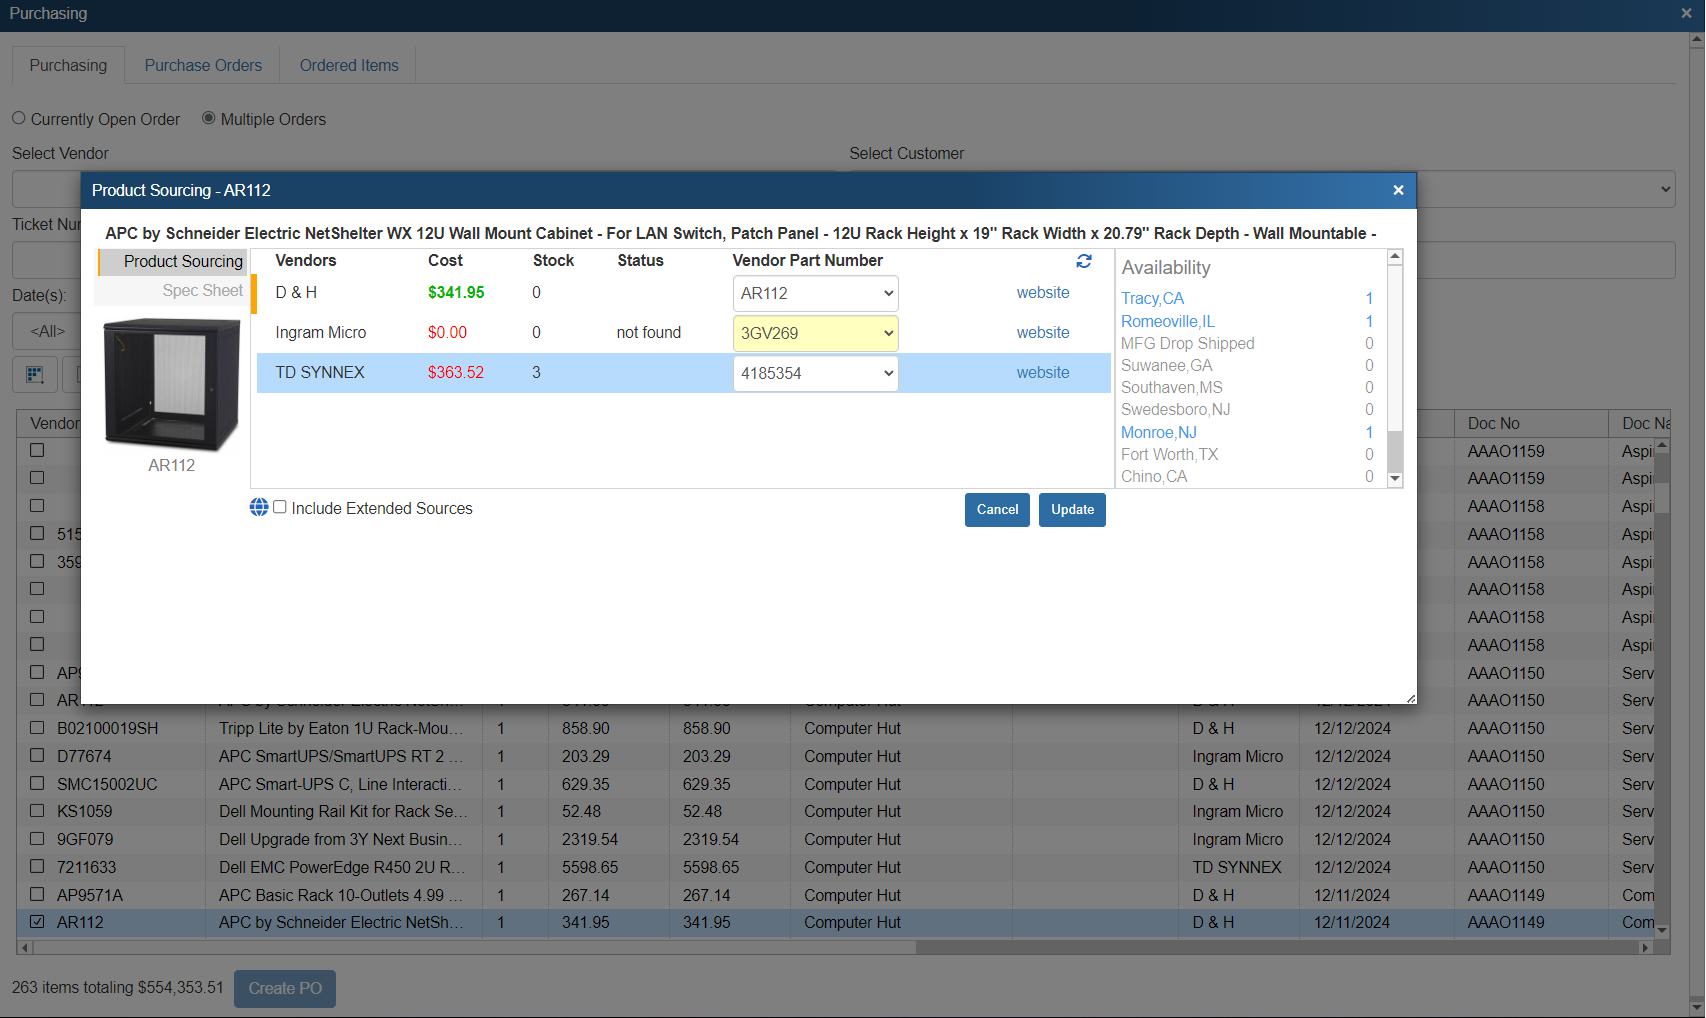Refresh vendor sourcing with the refresh icon
The width and height of the screenshot is (1706, 1018).
coord(1084,261)
